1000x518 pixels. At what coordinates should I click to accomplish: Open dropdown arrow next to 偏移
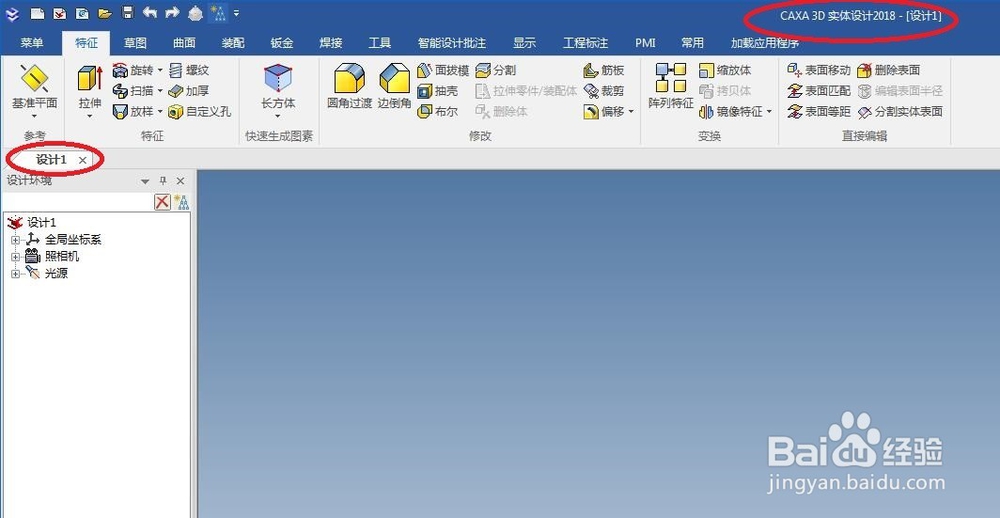point(631,112)
